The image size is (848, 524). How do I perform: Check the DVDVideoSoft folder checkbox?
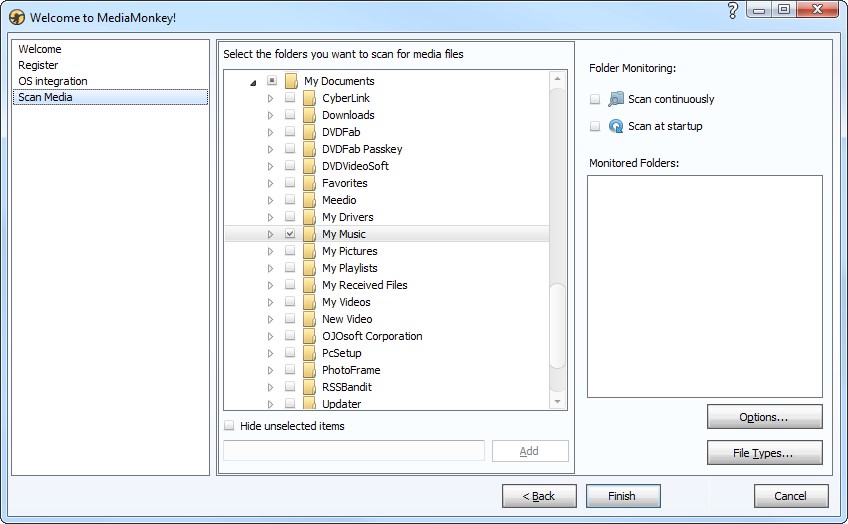pos(290,165)
